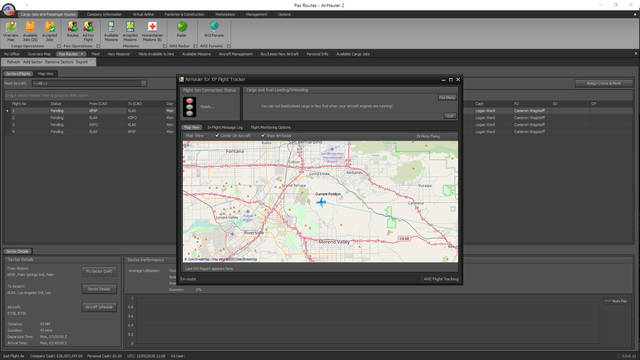Click the Assign Crews & Fleet button
The image size is (640, 360).
pos(604,83)
